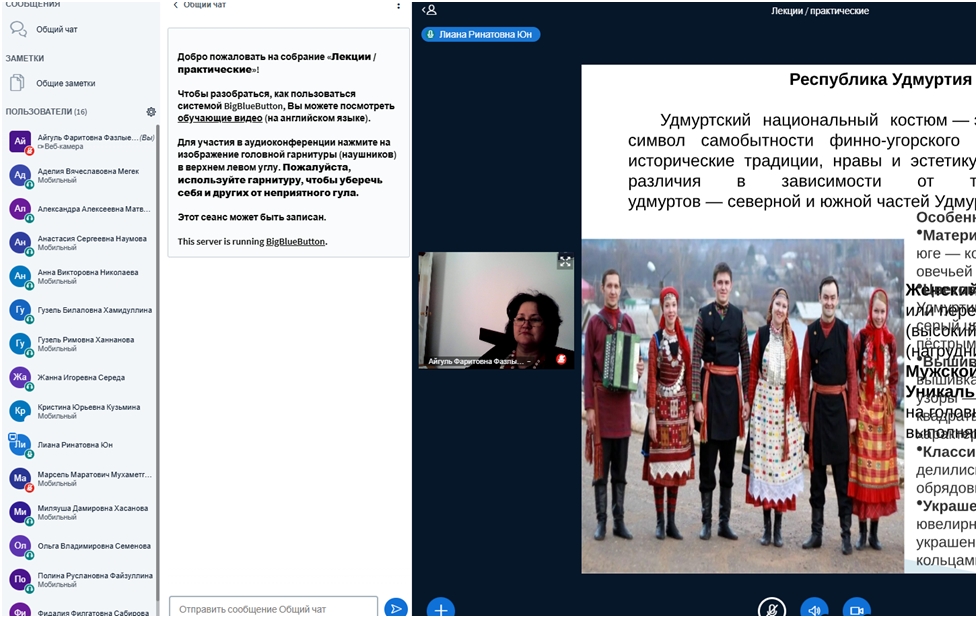Click the speaker audio button

point(814,608)
